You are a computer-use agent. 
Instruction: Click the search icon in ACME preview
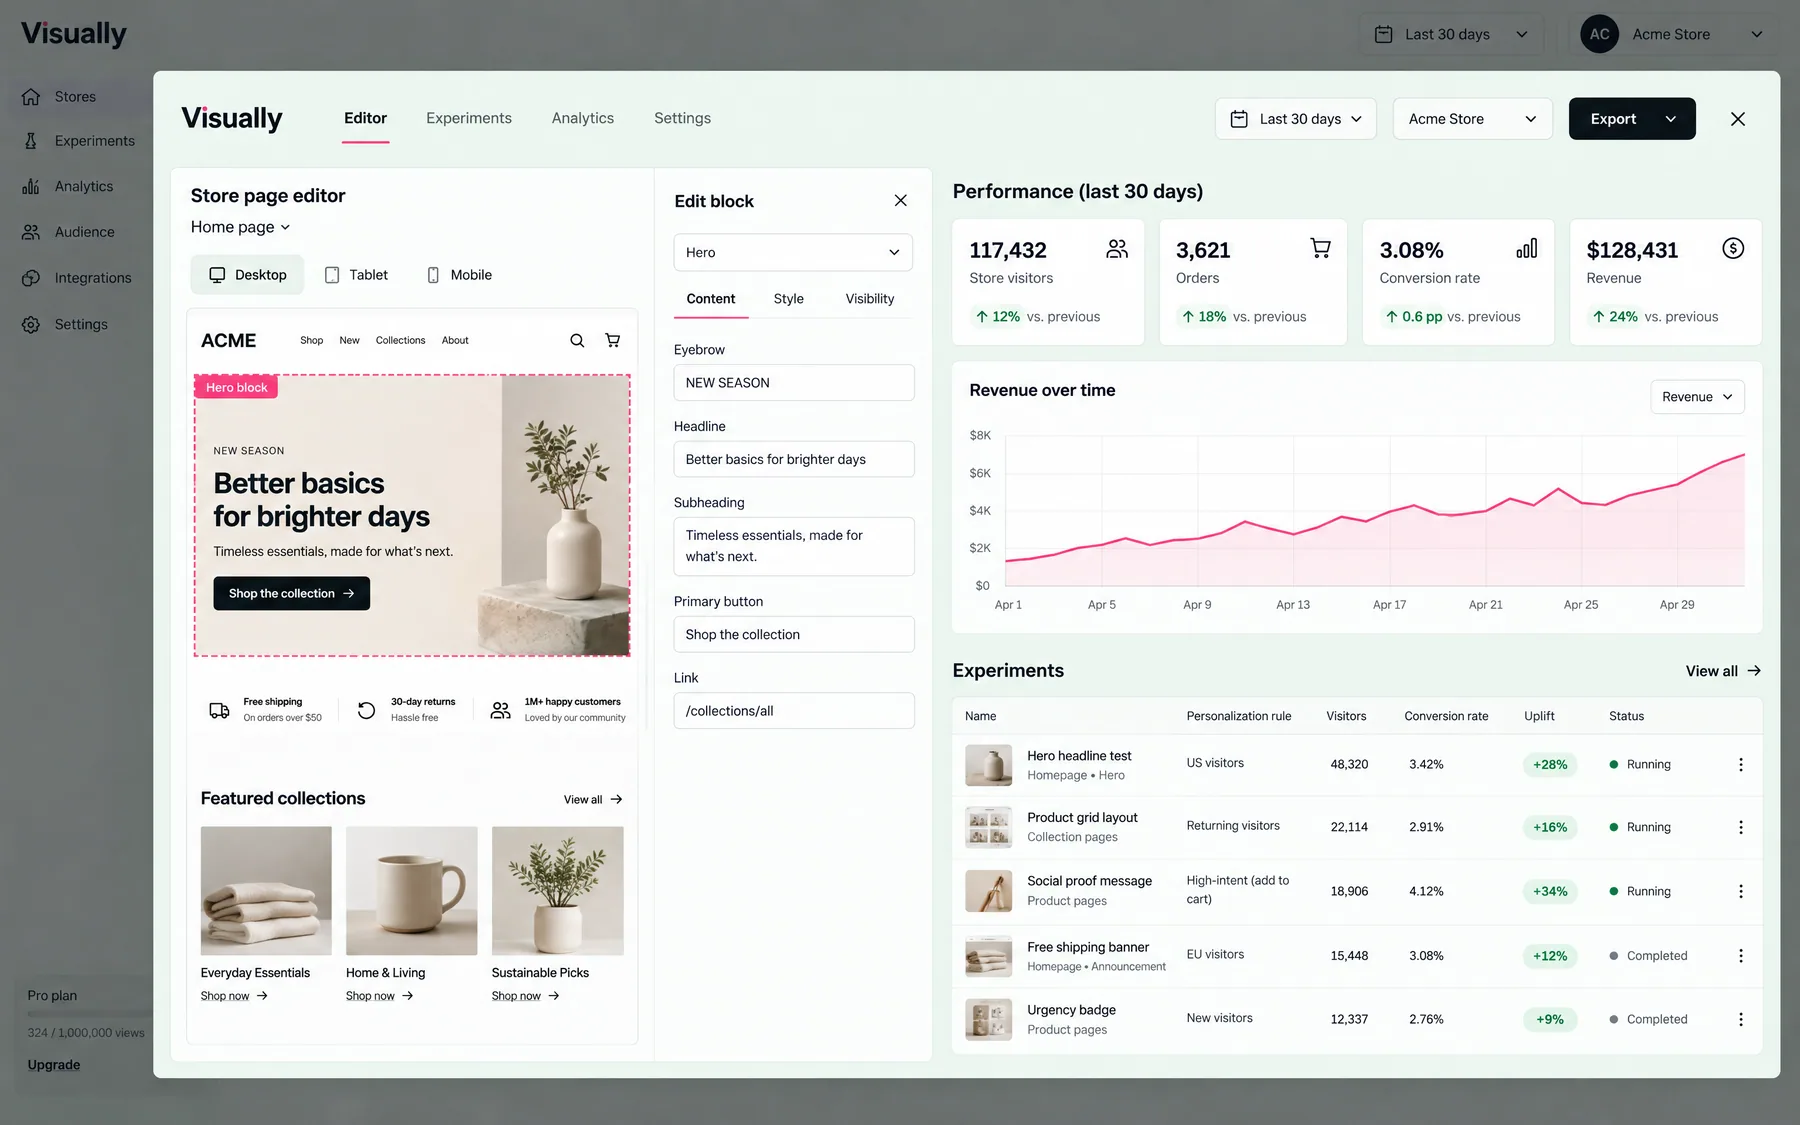[577, 340]
